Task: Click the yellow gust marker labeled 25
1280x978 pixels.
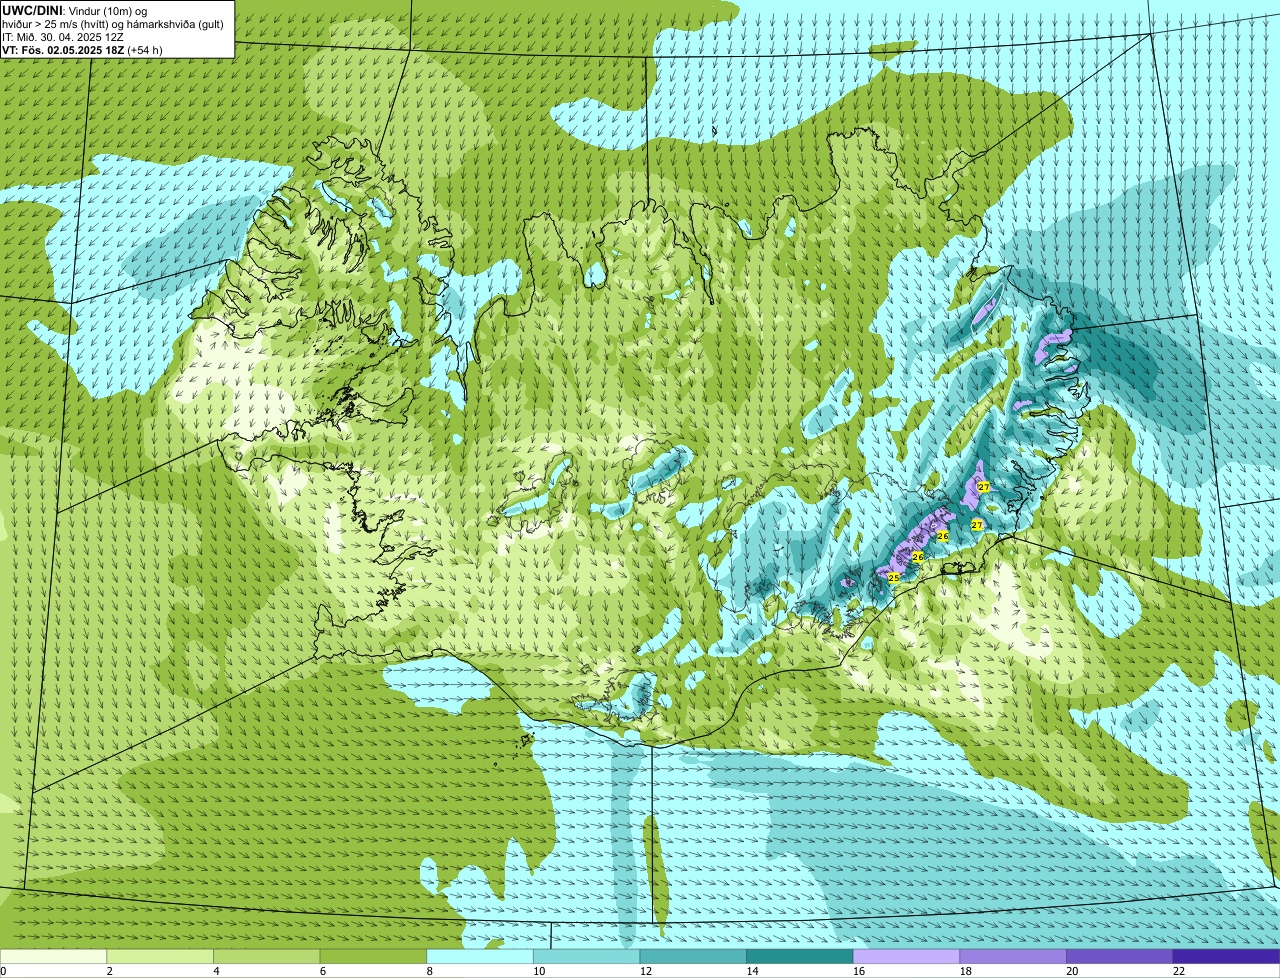Action: 893,577
